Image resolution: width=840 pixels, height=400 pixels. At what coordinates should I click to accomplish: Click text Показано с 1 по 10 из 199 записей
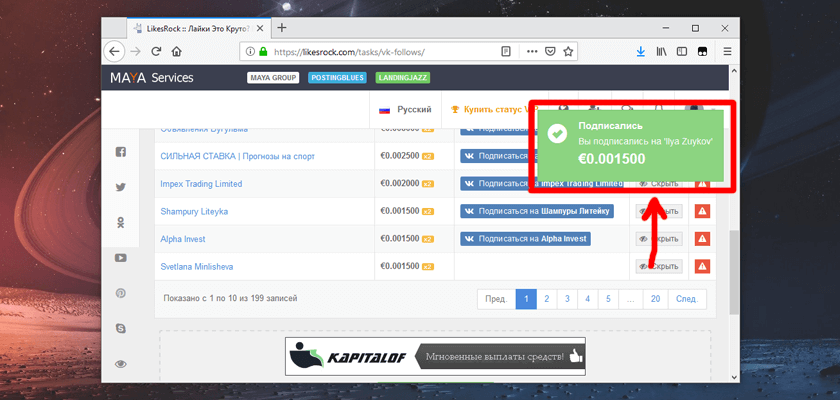[230, 298]
